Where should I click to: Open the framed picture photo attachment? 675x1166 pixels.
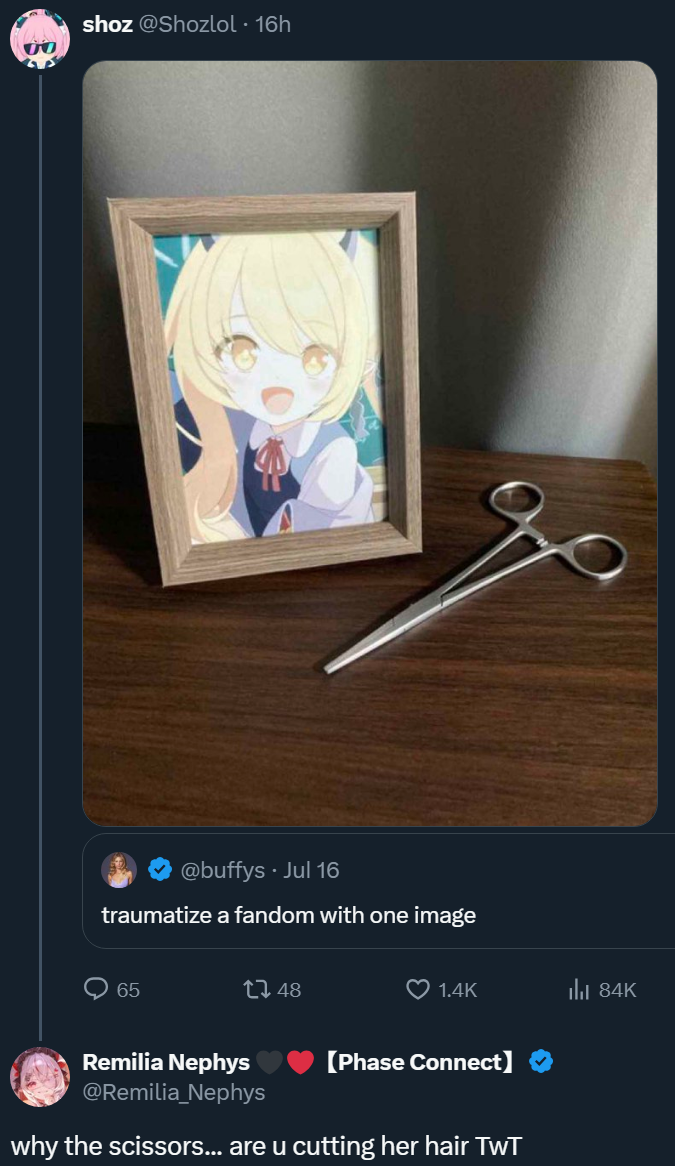(369, 443)
